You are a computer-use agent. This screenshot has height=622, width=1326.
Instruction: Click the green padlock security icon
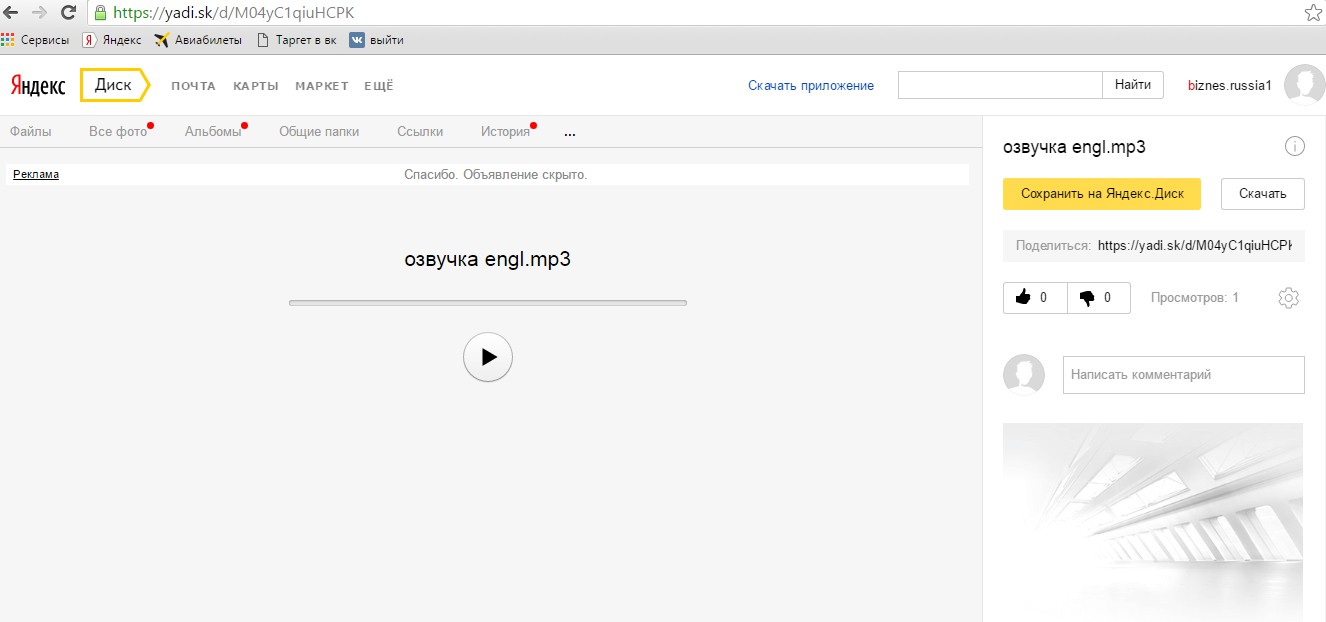[x=99, y=13]
